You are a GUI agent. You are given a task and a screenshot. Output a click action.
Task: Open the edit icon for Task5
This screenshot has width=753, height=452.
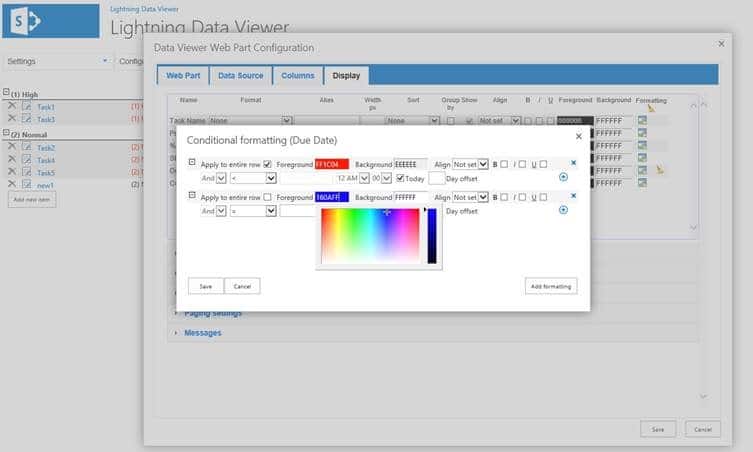[x=26, y=172]
